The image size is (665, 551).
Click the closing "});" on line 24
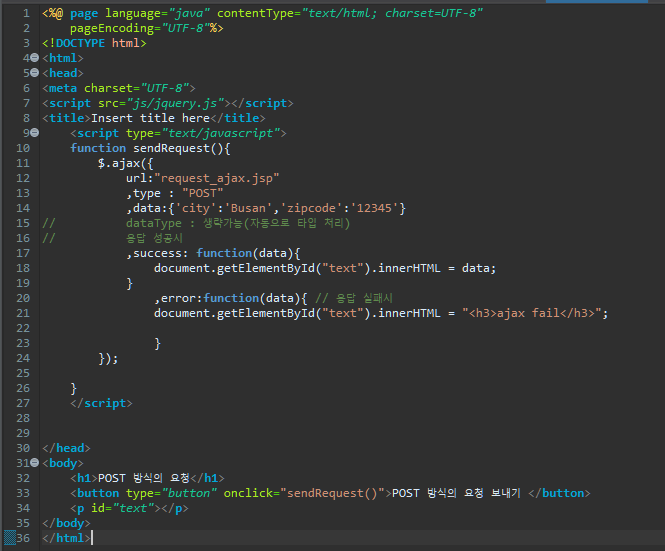pyautogui.click(x=108, y=358)
